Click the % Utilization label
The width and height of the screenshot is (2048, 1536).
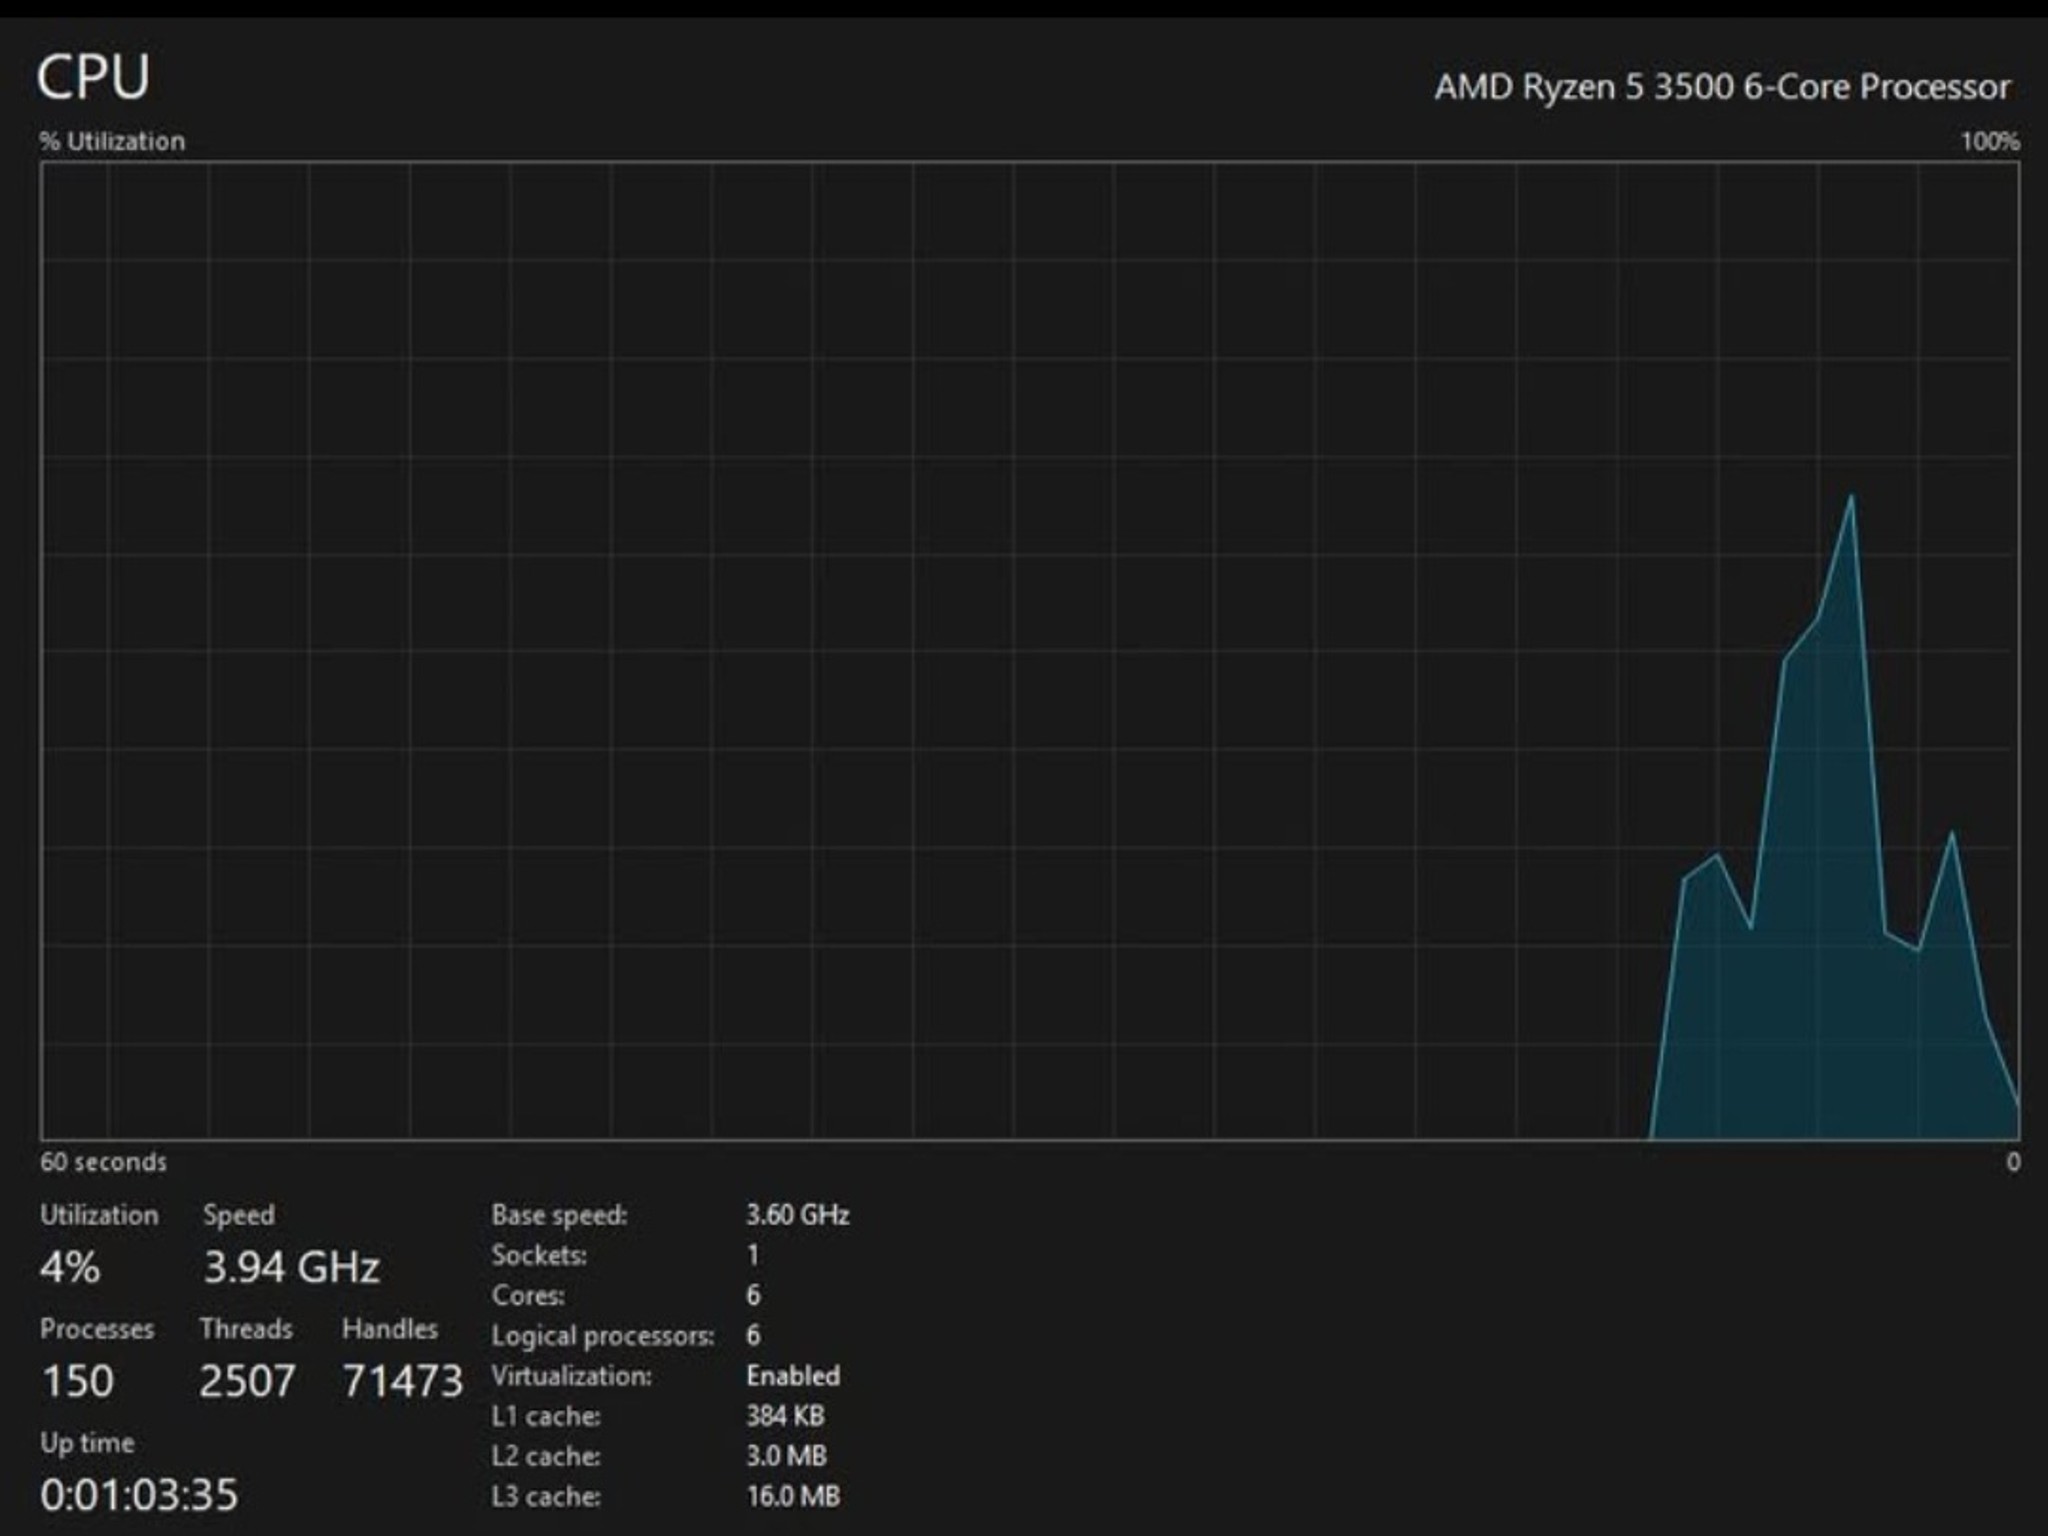pyautogui.click(x=112, y=141)
